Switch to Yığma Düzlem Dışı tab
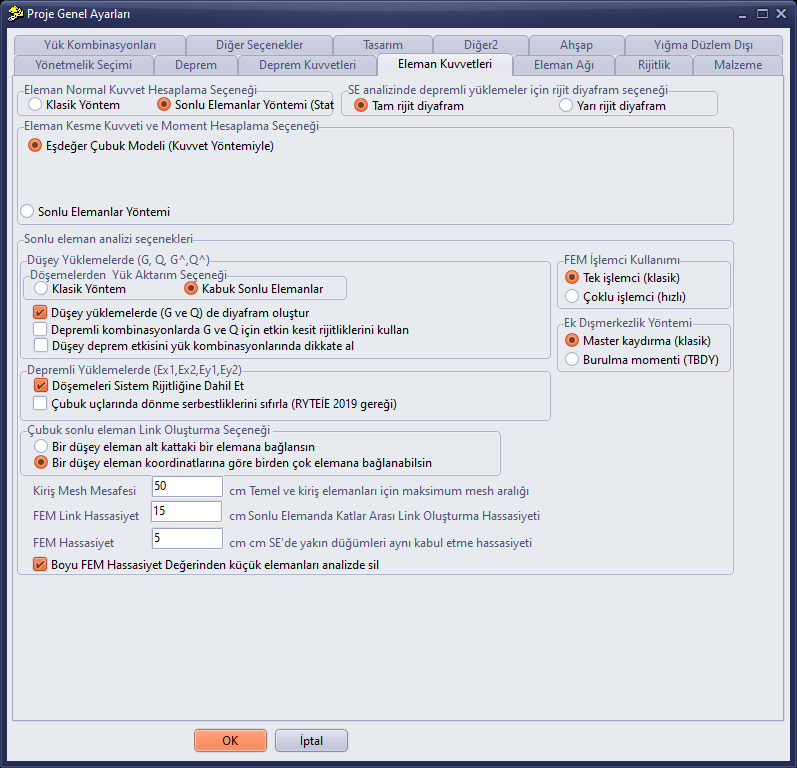This screenshot has height=768, width=797. click(703, 45)
